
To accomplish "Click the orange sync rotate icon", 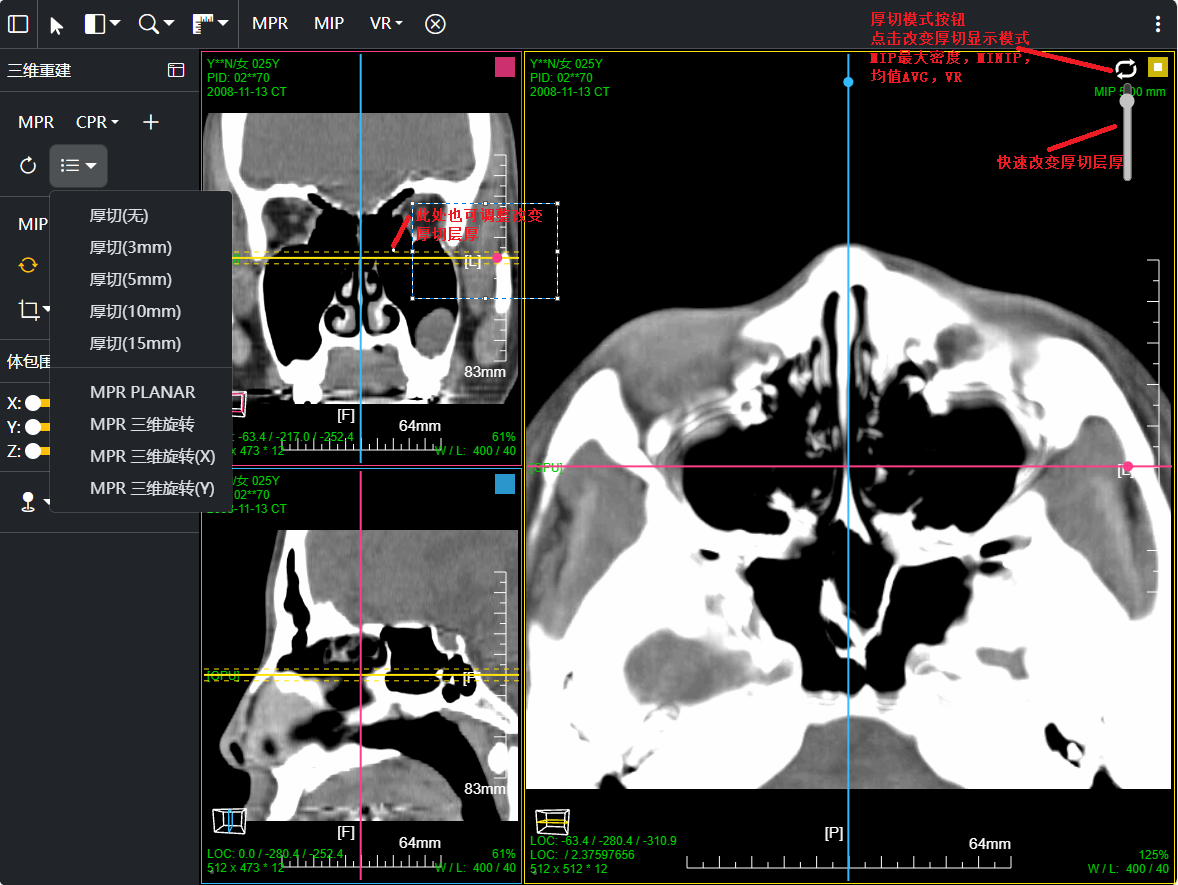I will 28,265.
